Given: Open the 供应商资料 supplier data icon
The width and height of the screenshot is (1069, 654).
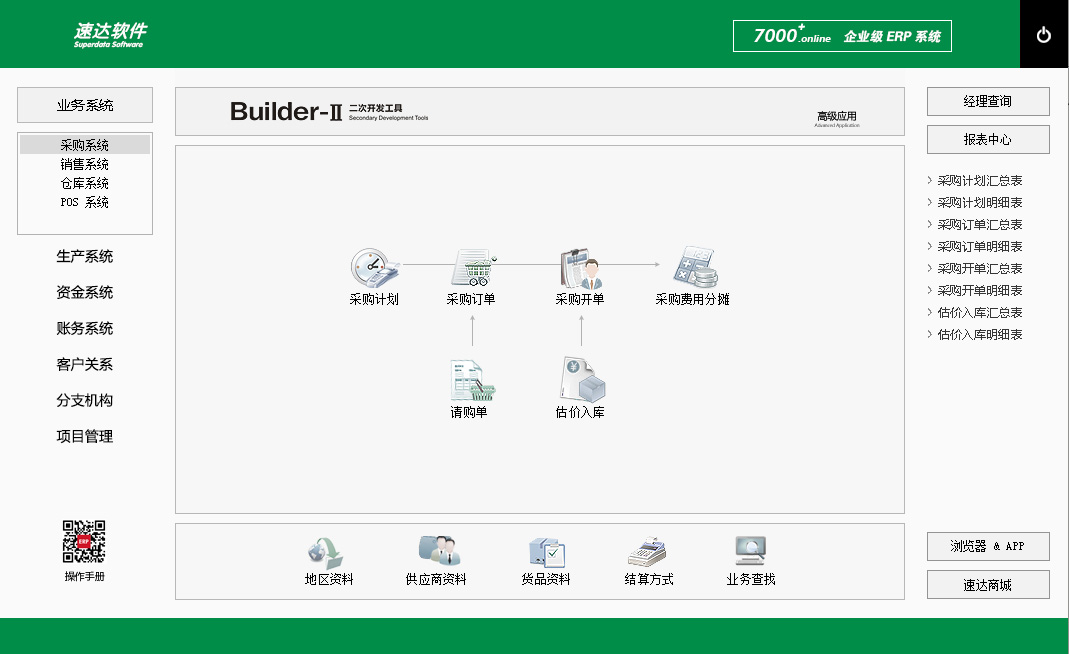Looking at the screenshot, I should [x=436, y=552].
